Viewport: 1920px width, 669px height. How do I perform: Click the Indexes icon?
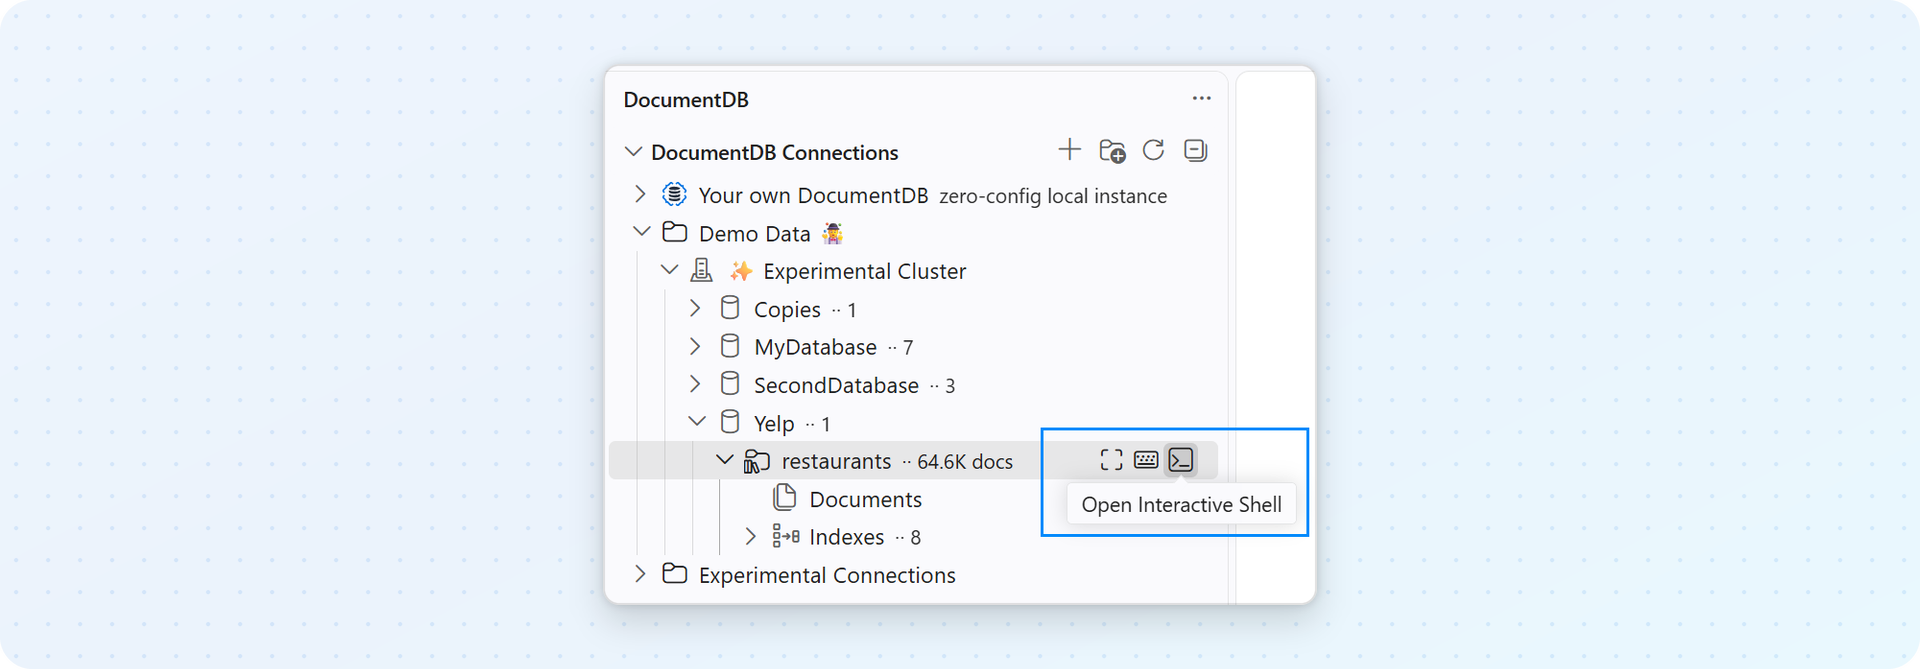(x=785, y=537)
